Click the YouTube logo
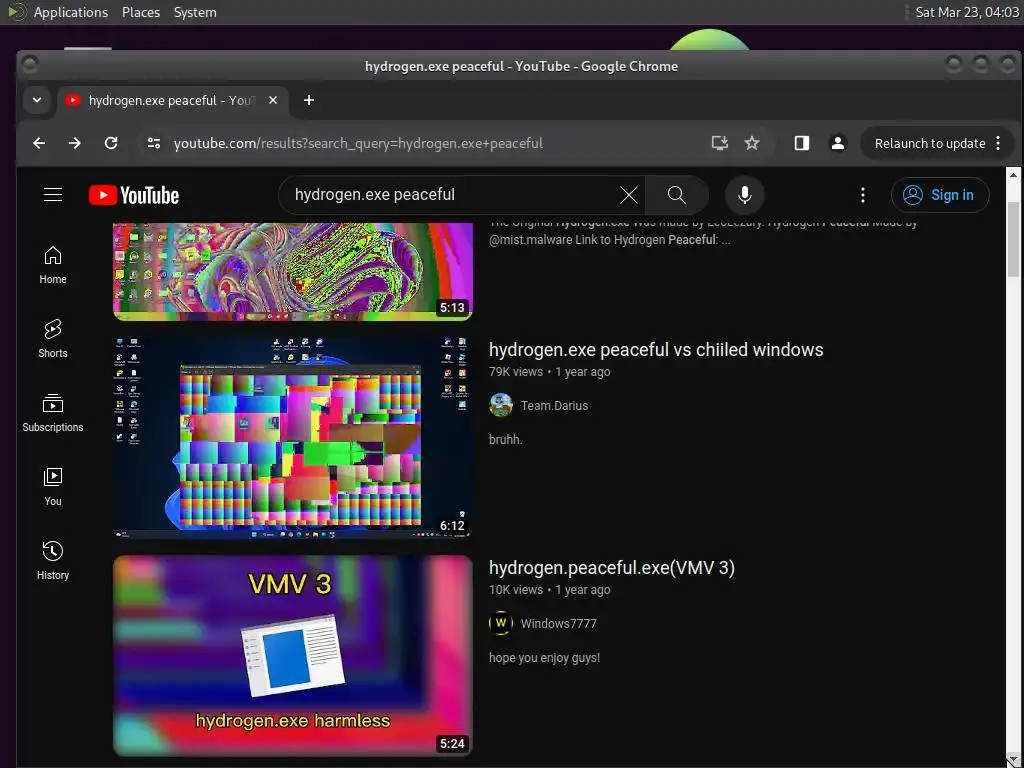 coord(134,195)
